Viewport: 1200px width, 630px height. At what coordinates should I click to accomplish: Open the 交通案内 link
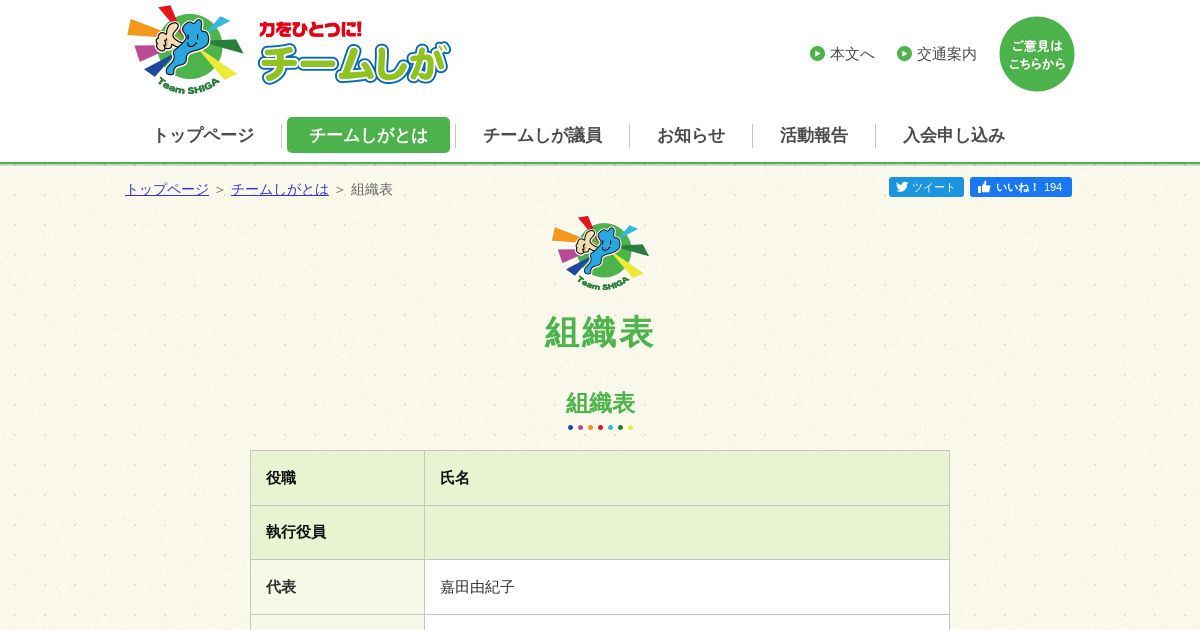tap(947, 54)
